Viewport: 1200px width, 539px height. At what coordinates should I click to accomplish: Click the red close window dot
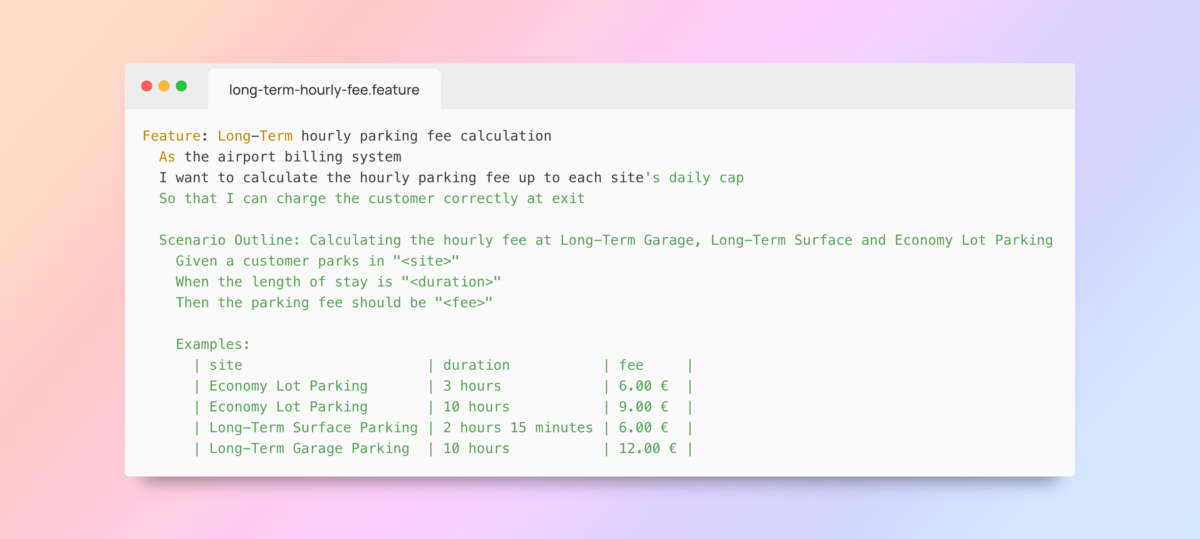pos(147,86)
